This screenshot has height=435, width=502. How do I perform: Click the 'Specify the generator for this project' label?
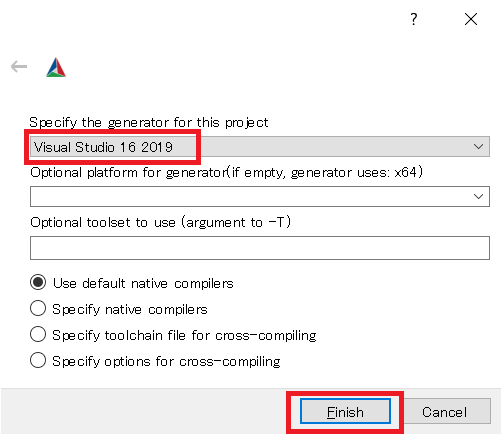[x=149, y=123]
